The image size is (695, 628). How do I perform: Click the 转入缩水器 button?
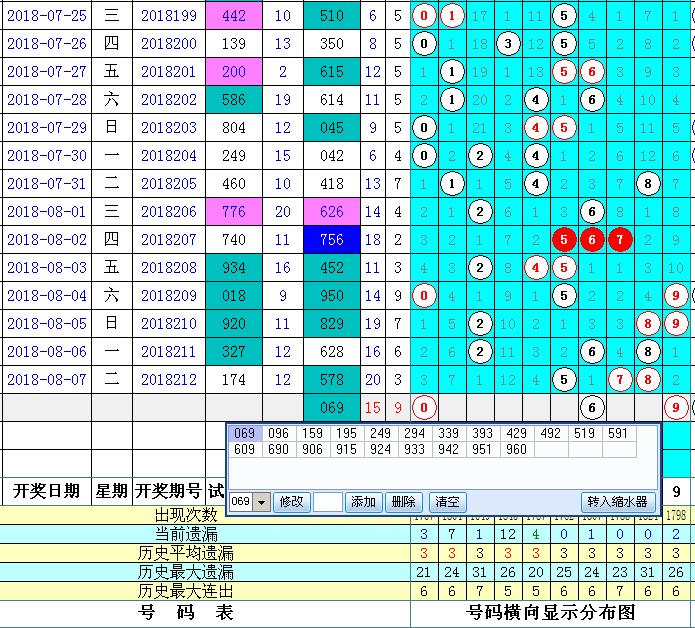pos(617,502)
